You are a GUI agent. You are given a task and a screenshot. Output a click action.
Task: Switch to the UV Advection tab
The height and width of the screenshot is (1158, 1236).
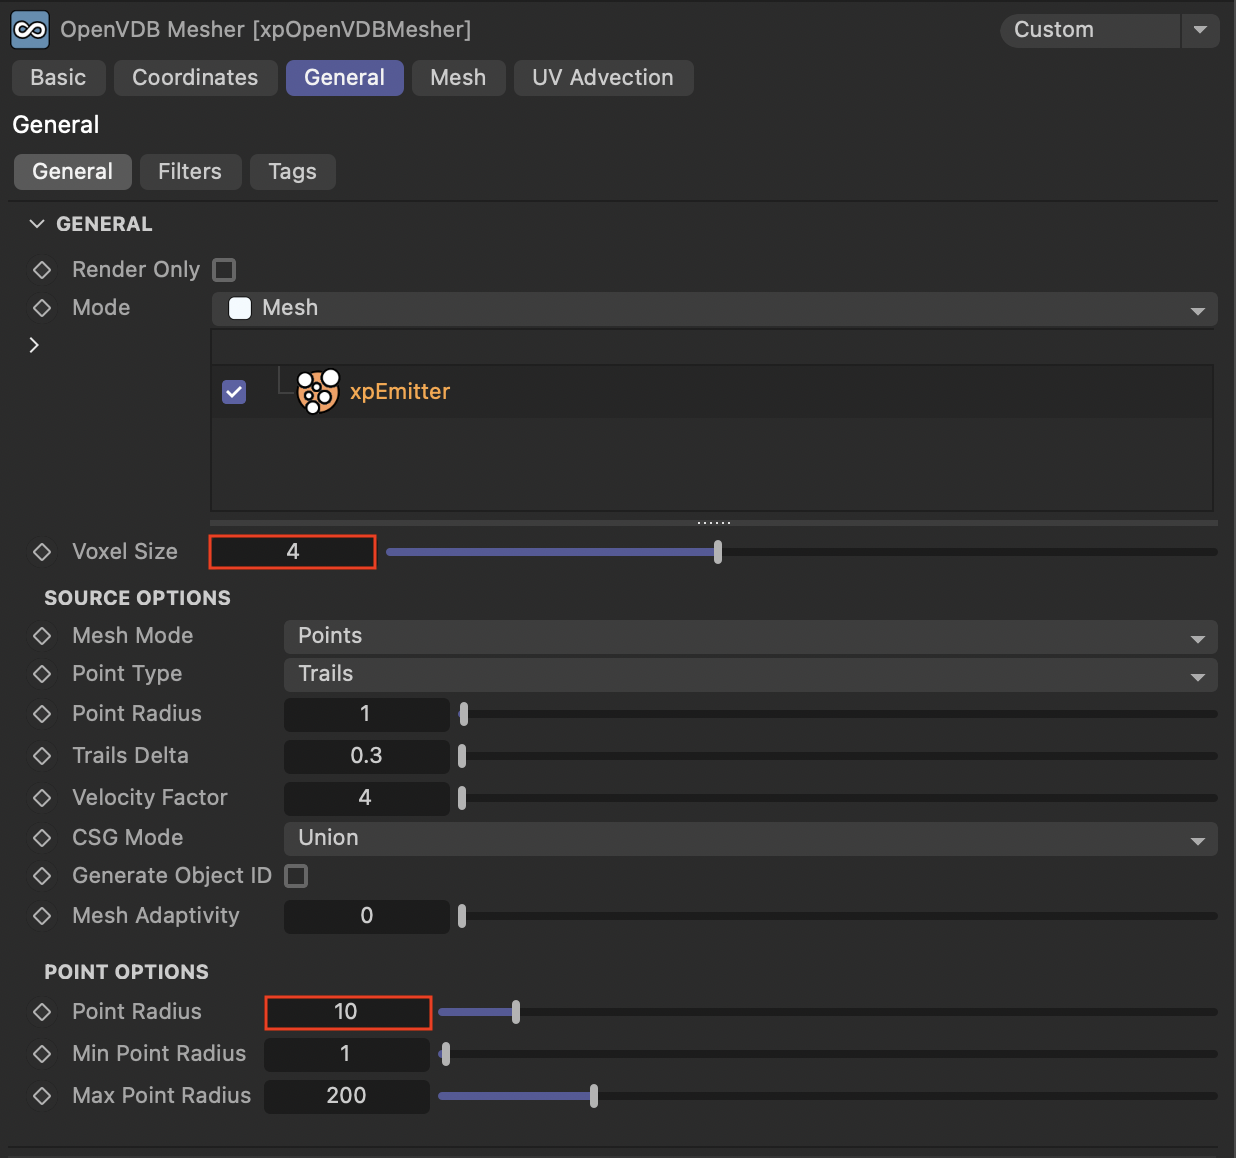click(603, 78)
